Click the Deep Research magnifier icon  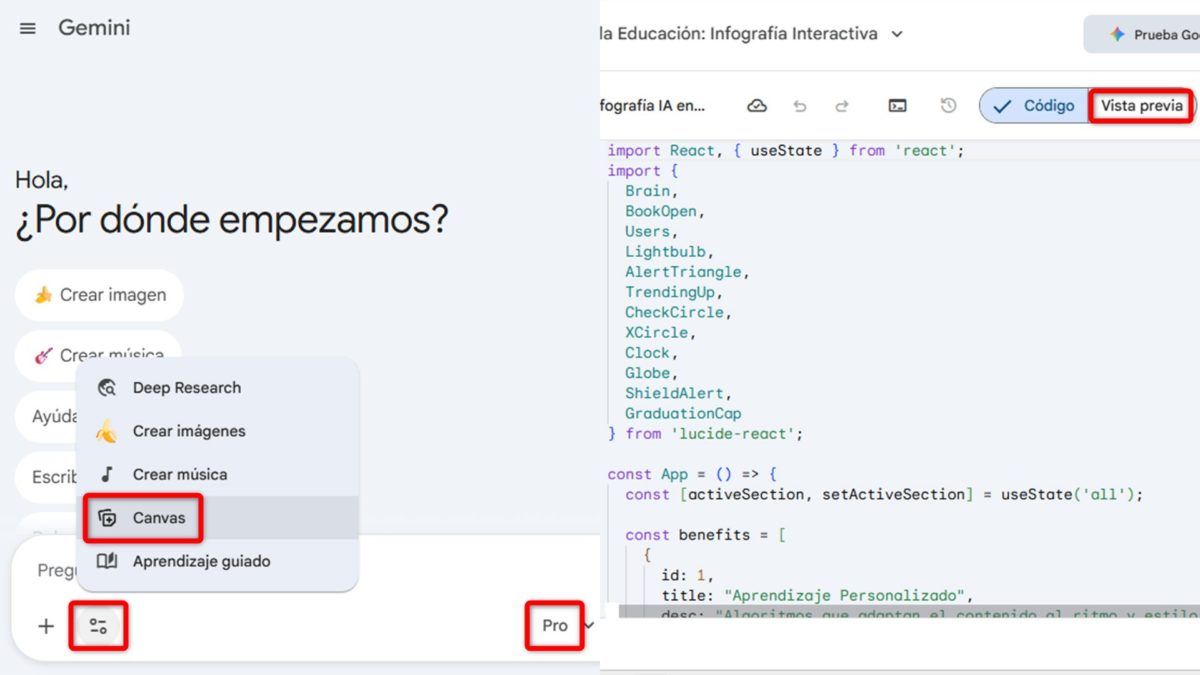[107, 388]
